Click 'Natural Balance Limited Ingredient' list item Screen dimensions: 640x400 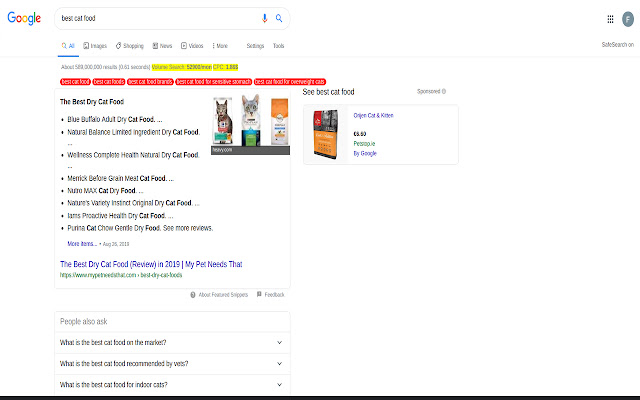click(x=133, y=132)
